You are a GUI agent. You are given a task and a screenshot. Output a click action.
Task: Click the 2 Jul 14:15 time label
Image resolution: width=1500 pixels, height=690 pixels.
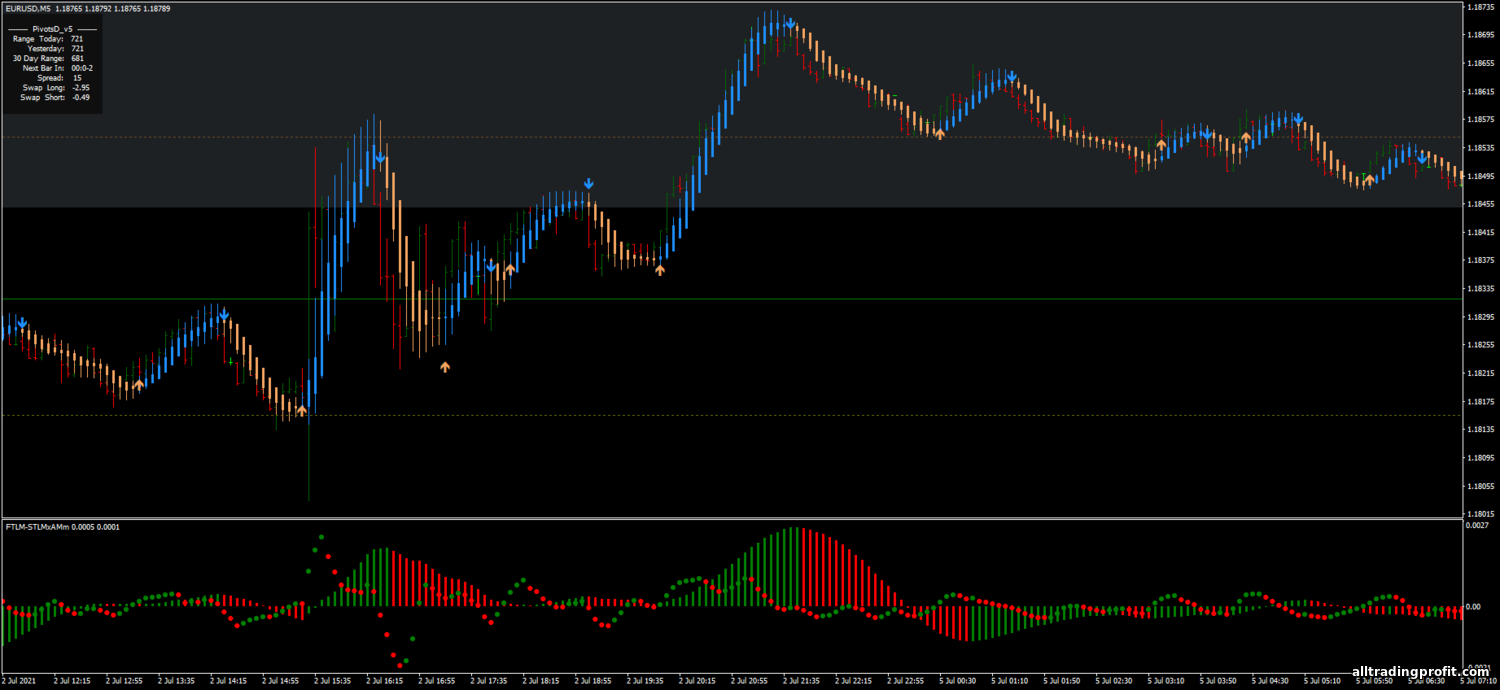pos(228,681)
